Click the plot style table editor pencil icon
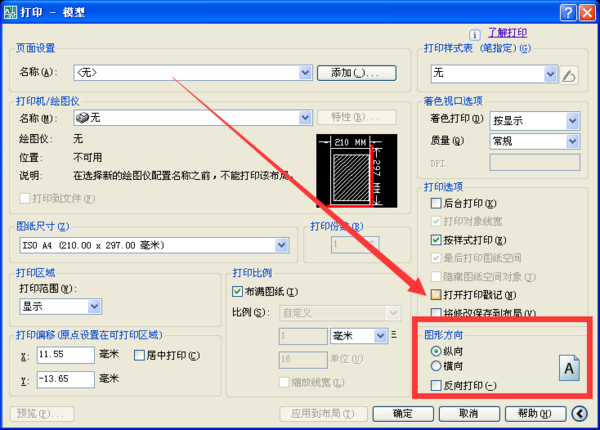This screenshot has height=430, width=600. point(569,75)
